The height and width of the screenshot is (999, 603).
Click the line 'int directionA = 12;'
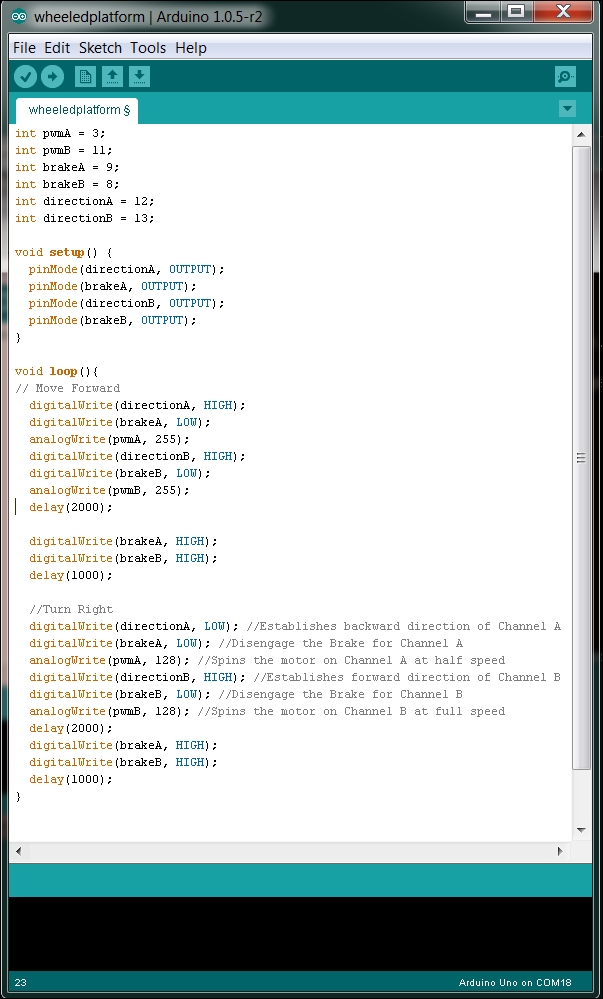pos(85,201)
